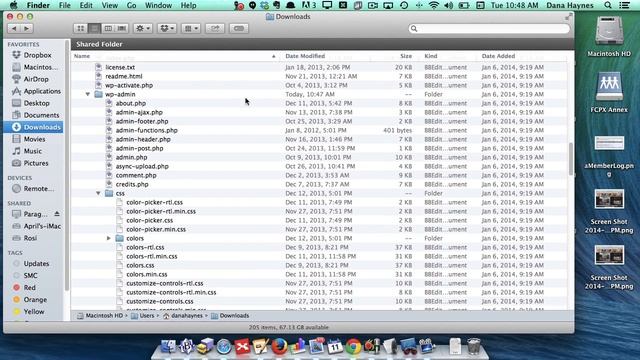Open the Trash in the Dock
This screenshot has height=360, width=640.
pos(473,346)
